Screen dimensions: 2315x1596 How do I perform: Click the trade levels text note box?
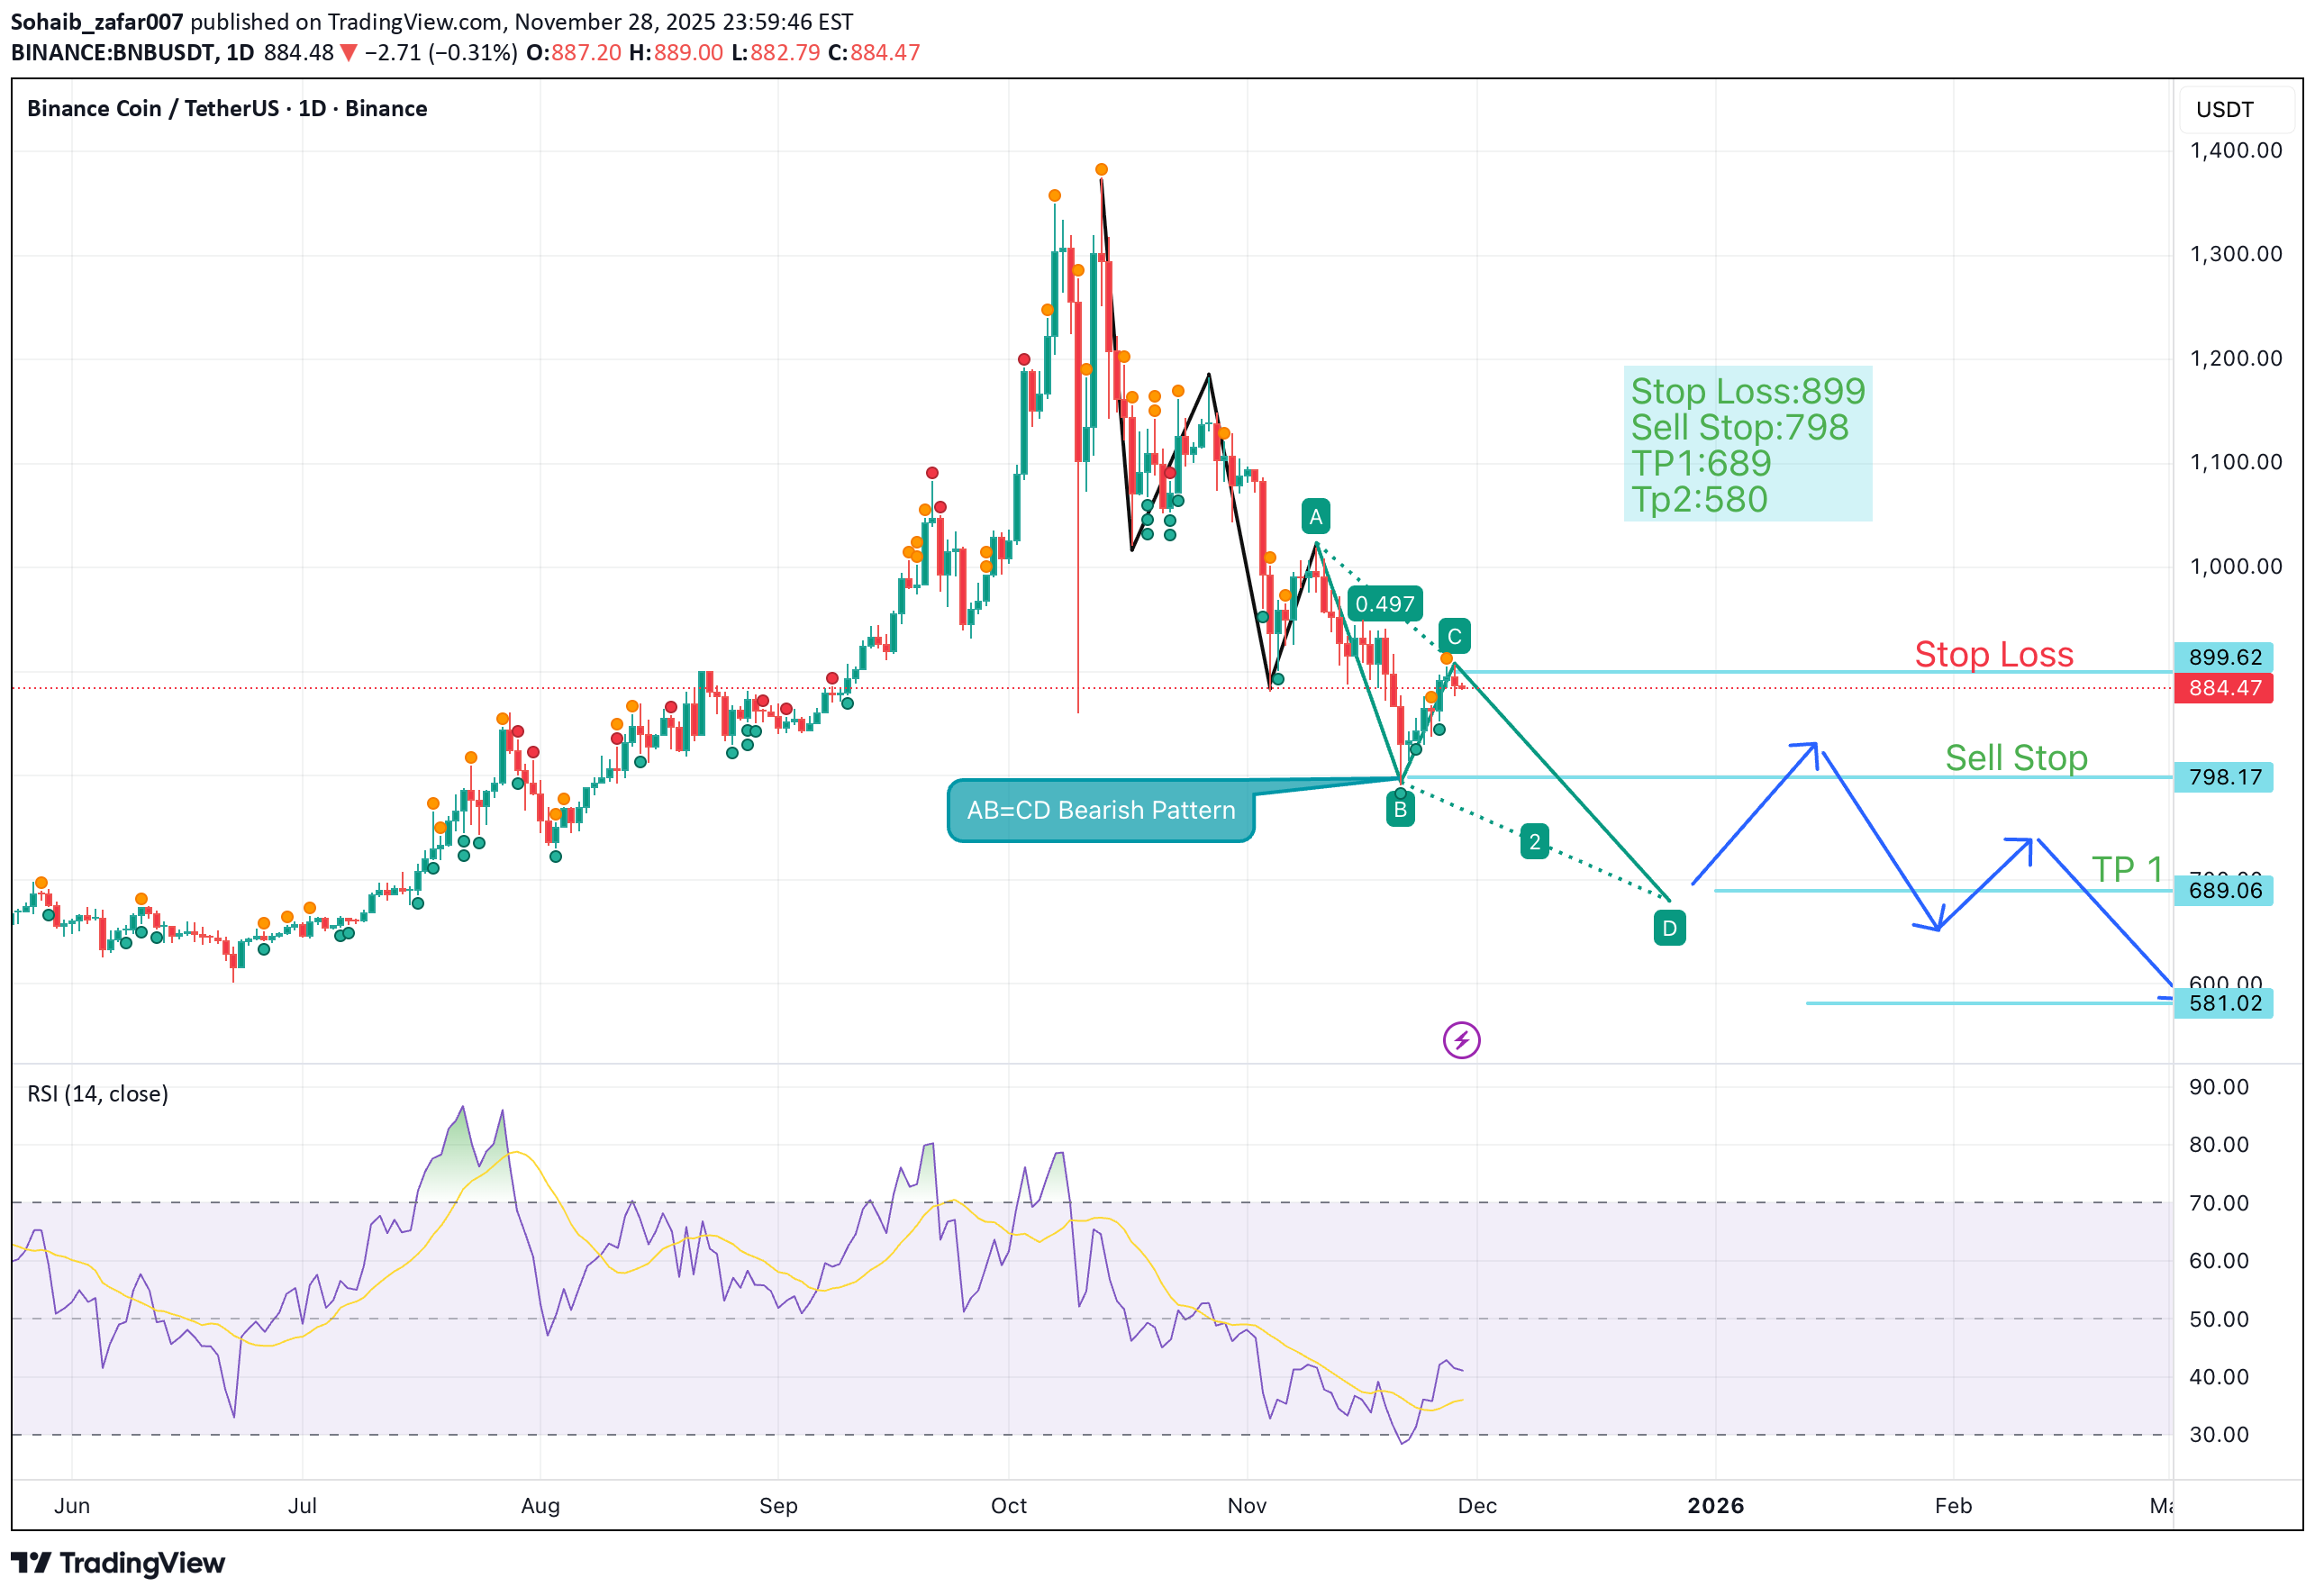click(1747, 444)
